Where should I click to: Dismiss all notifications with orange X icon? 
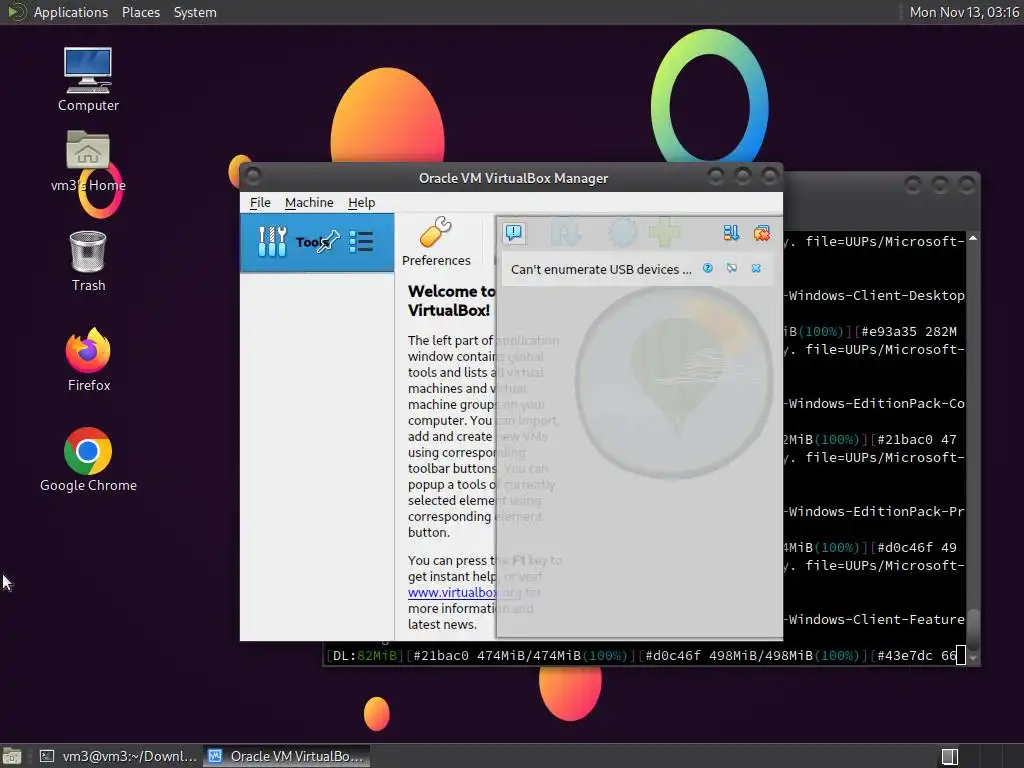(x=761, y=232)
